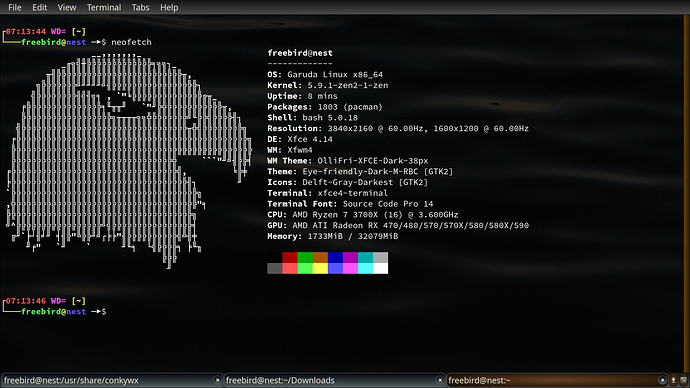The width and height of the screenshot is (690, 388).
Task: Open the View menu
Action: point(66,7)
